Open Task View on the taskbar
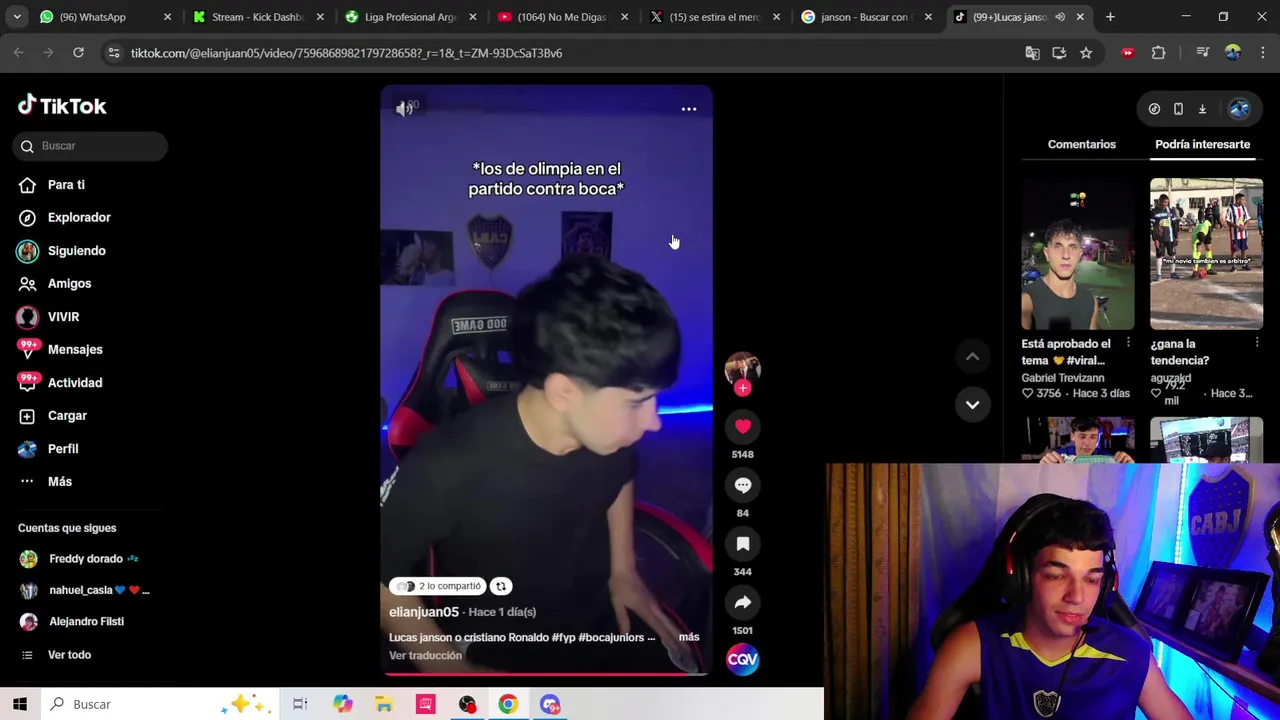 pyautogui.click(x=300, y=704)
